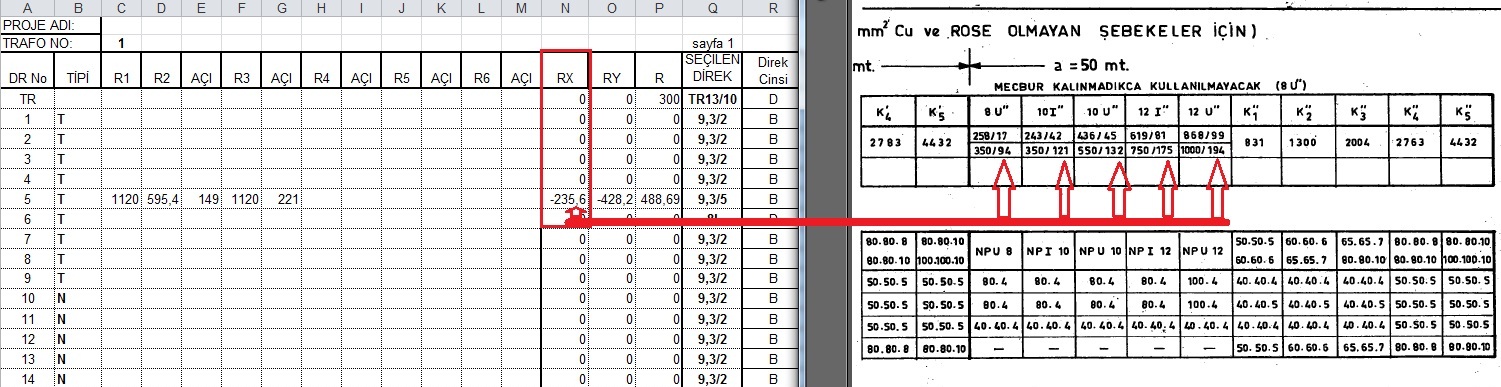Click the 149 cell
This screenshot has height=387, width=1501.
click(201, 200)
